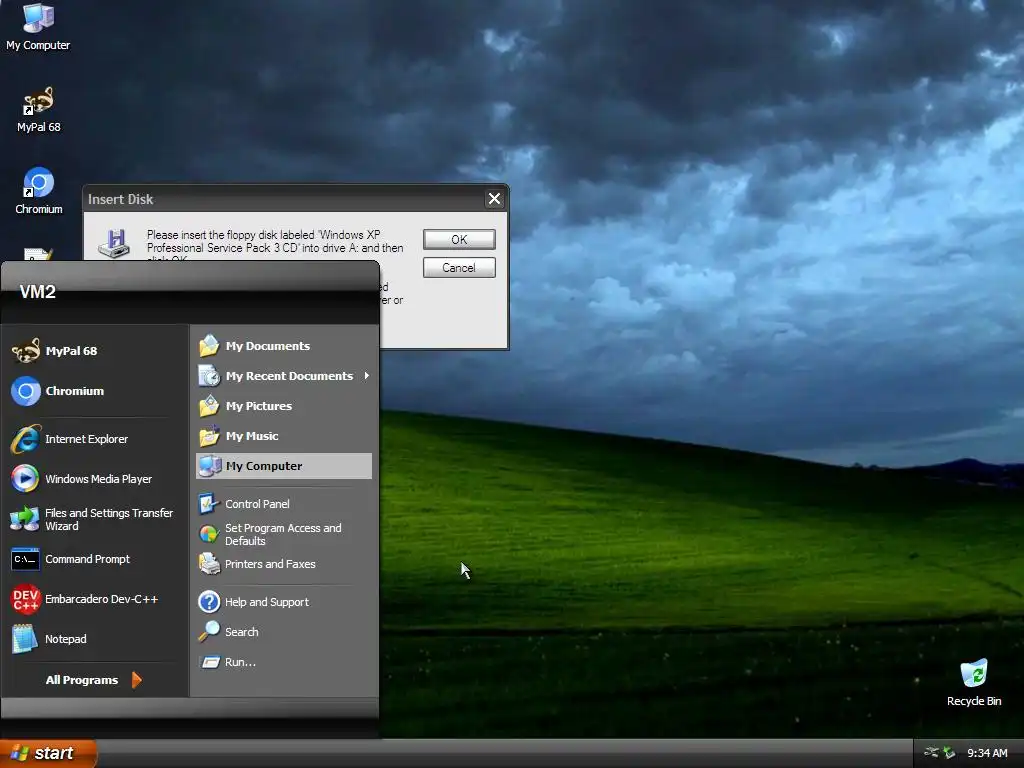
Task: Click network connection tray icon
Action: (931, 753)
